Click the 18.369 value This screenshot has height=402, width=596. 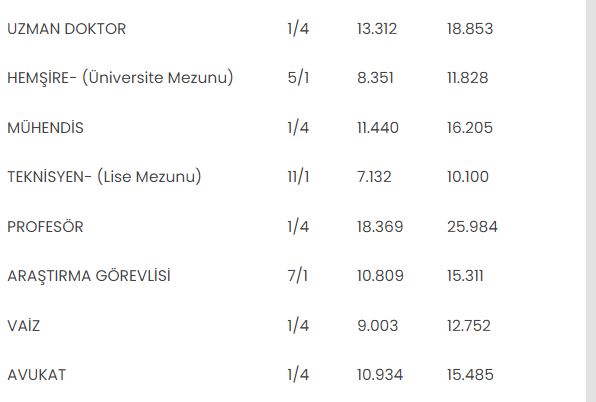pos(380,227)
